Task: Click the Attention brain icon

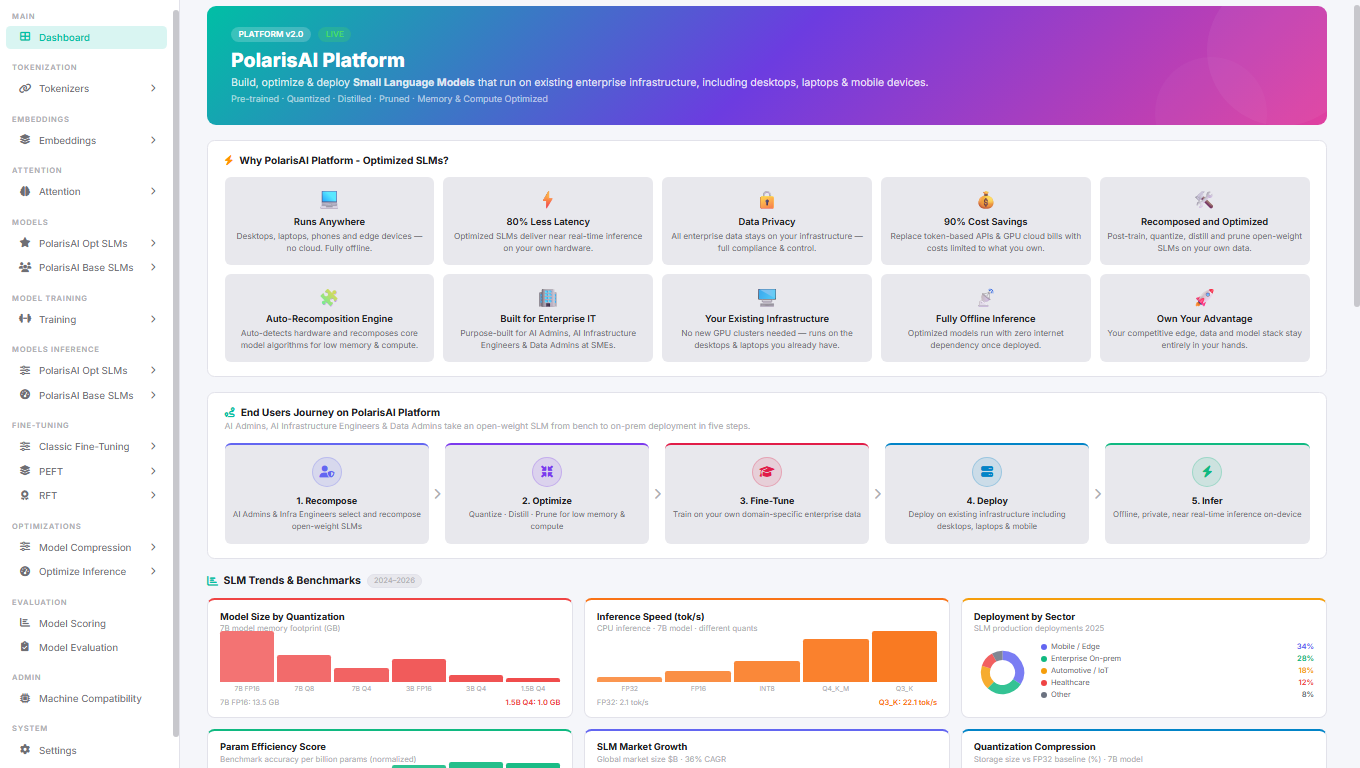Action: 25,192
